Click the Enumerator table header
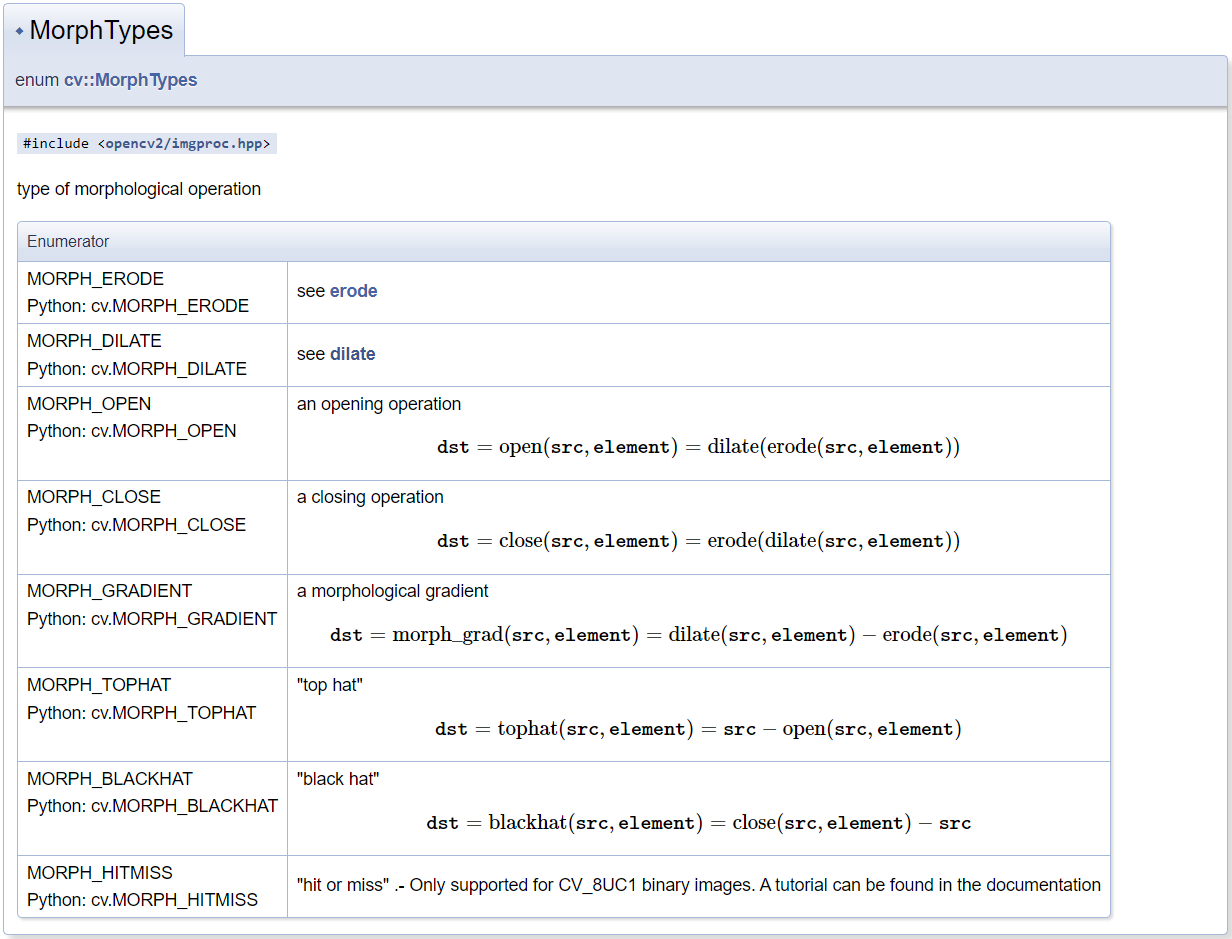This screenshot has width=1232, height=939. 68,242
